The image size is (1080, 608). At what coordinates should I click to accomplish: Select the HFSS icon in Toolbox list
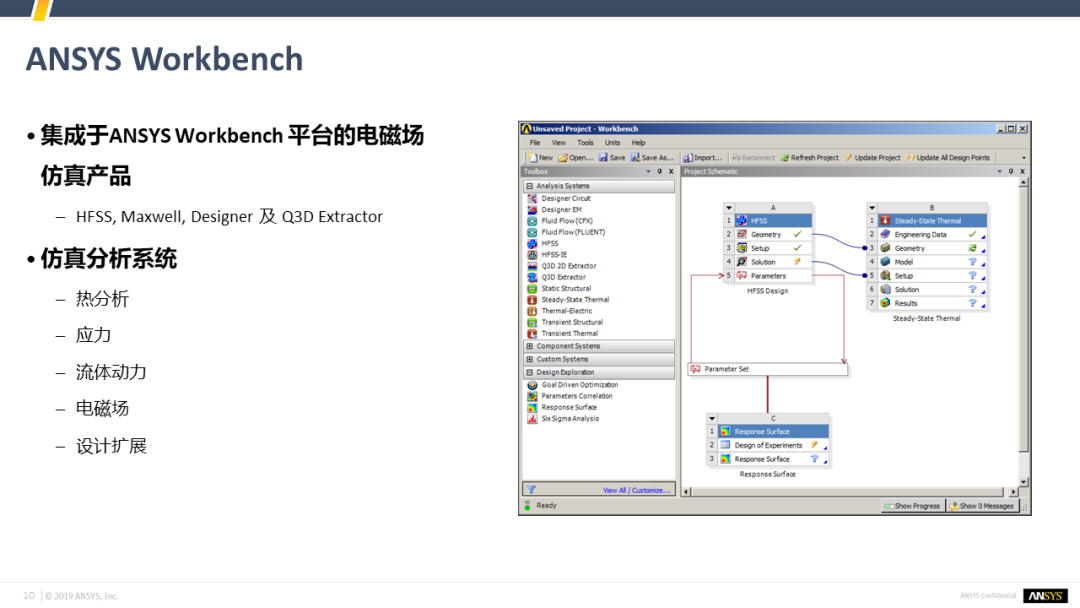click(x=532, y=243)
